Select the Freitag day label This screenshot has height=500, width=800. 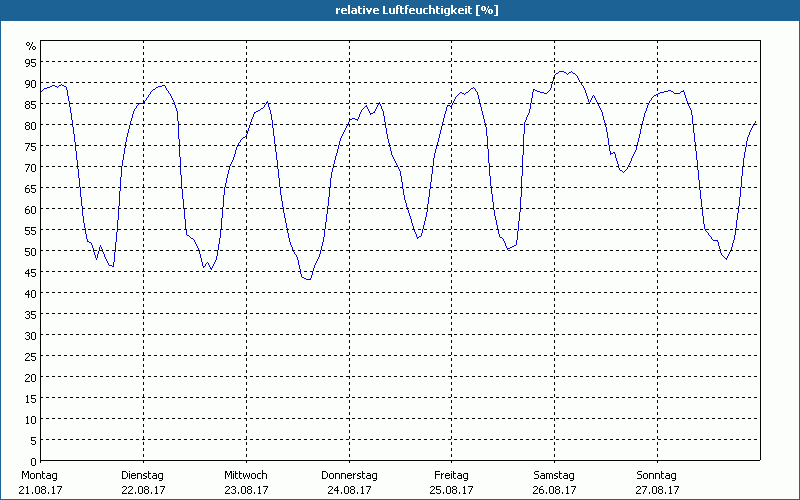click(x=452, y=476)
